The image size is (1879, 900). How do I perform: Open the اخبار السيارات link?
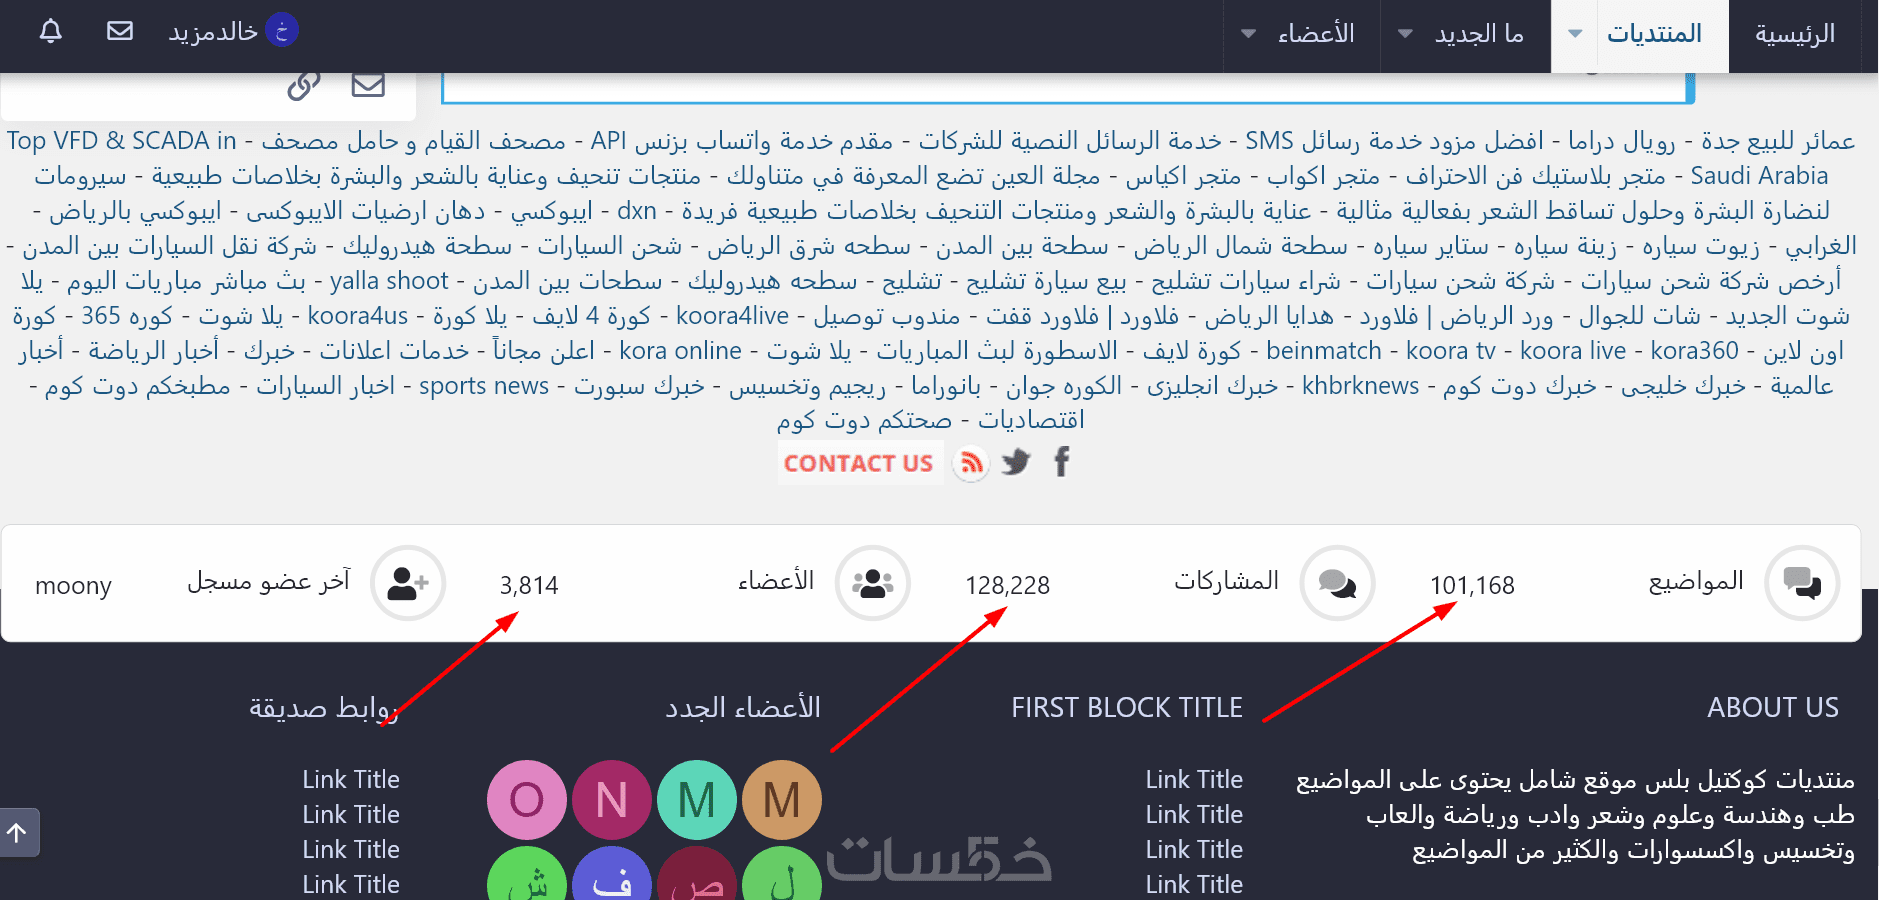(x=325, y=386)
